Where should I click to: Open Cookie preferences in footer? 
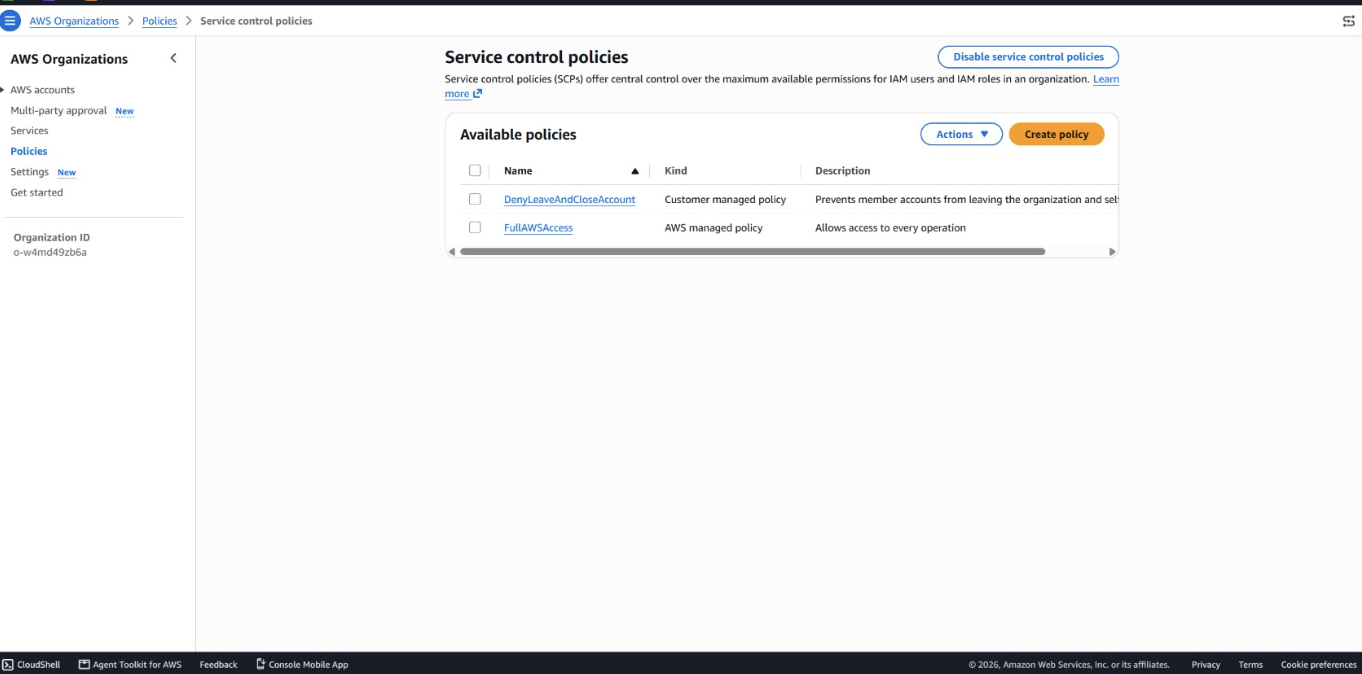pyautogui.click(x=1319, y=664)
